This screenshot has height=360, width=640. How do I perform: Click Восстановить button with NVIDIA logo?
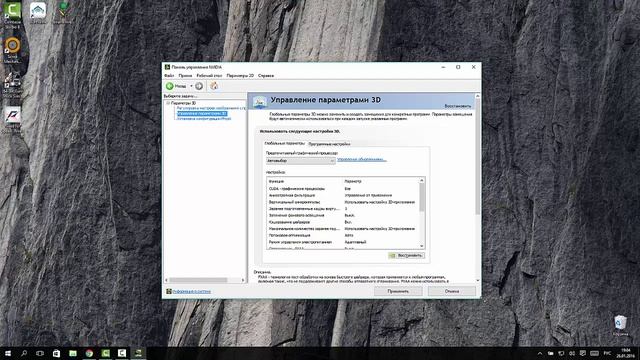pos(406,256)
